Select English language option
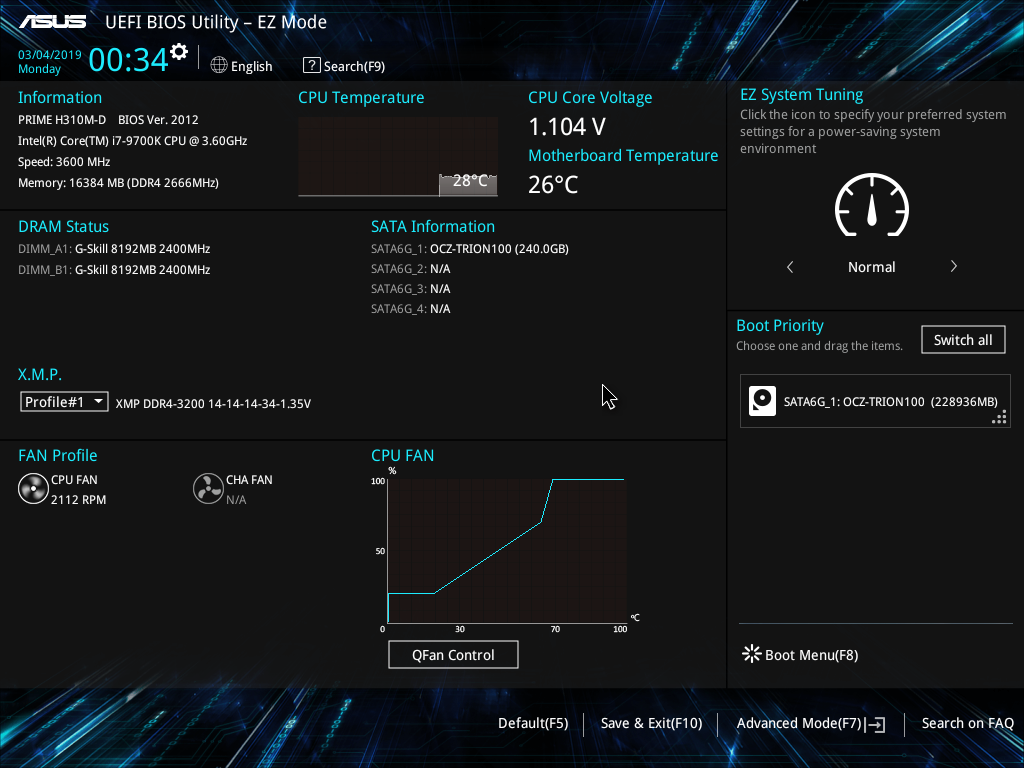The width and height of the screenshot is (1024, 768). click(x=251, y=66)
